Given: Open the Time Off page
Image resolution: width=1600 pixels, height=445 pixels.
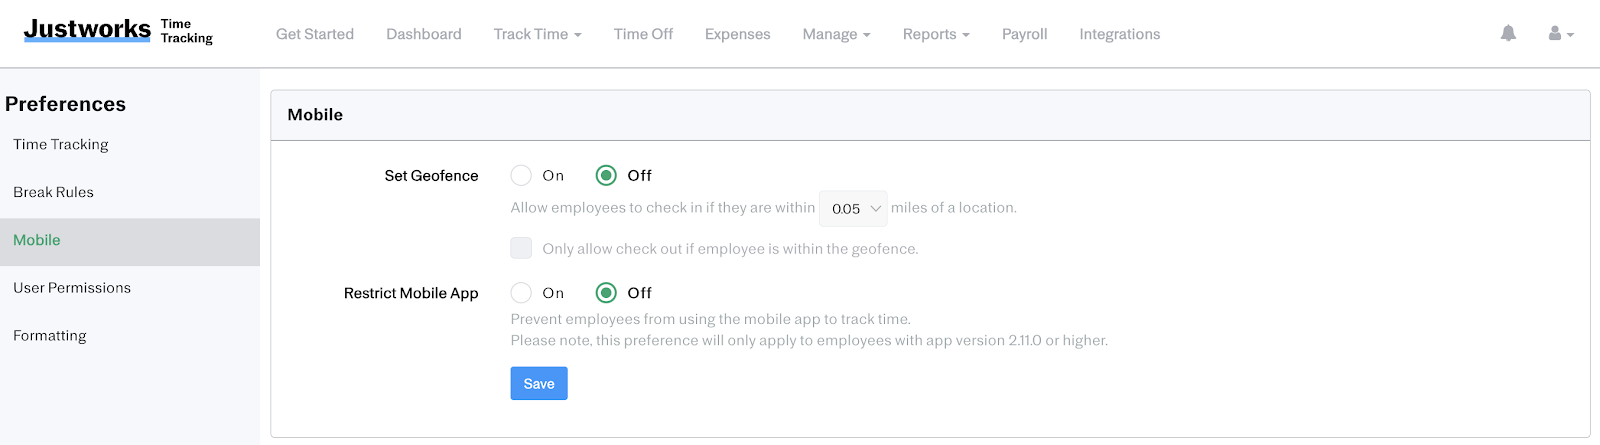Looking at the screenshot, I should (x=643, y=34).
